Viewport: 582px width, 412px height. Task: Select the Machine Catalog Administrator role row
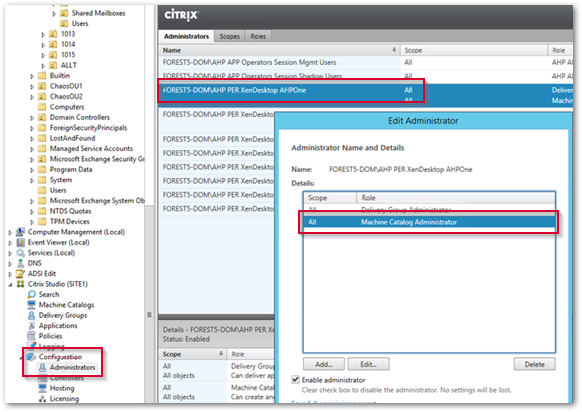tap(429, 222)
